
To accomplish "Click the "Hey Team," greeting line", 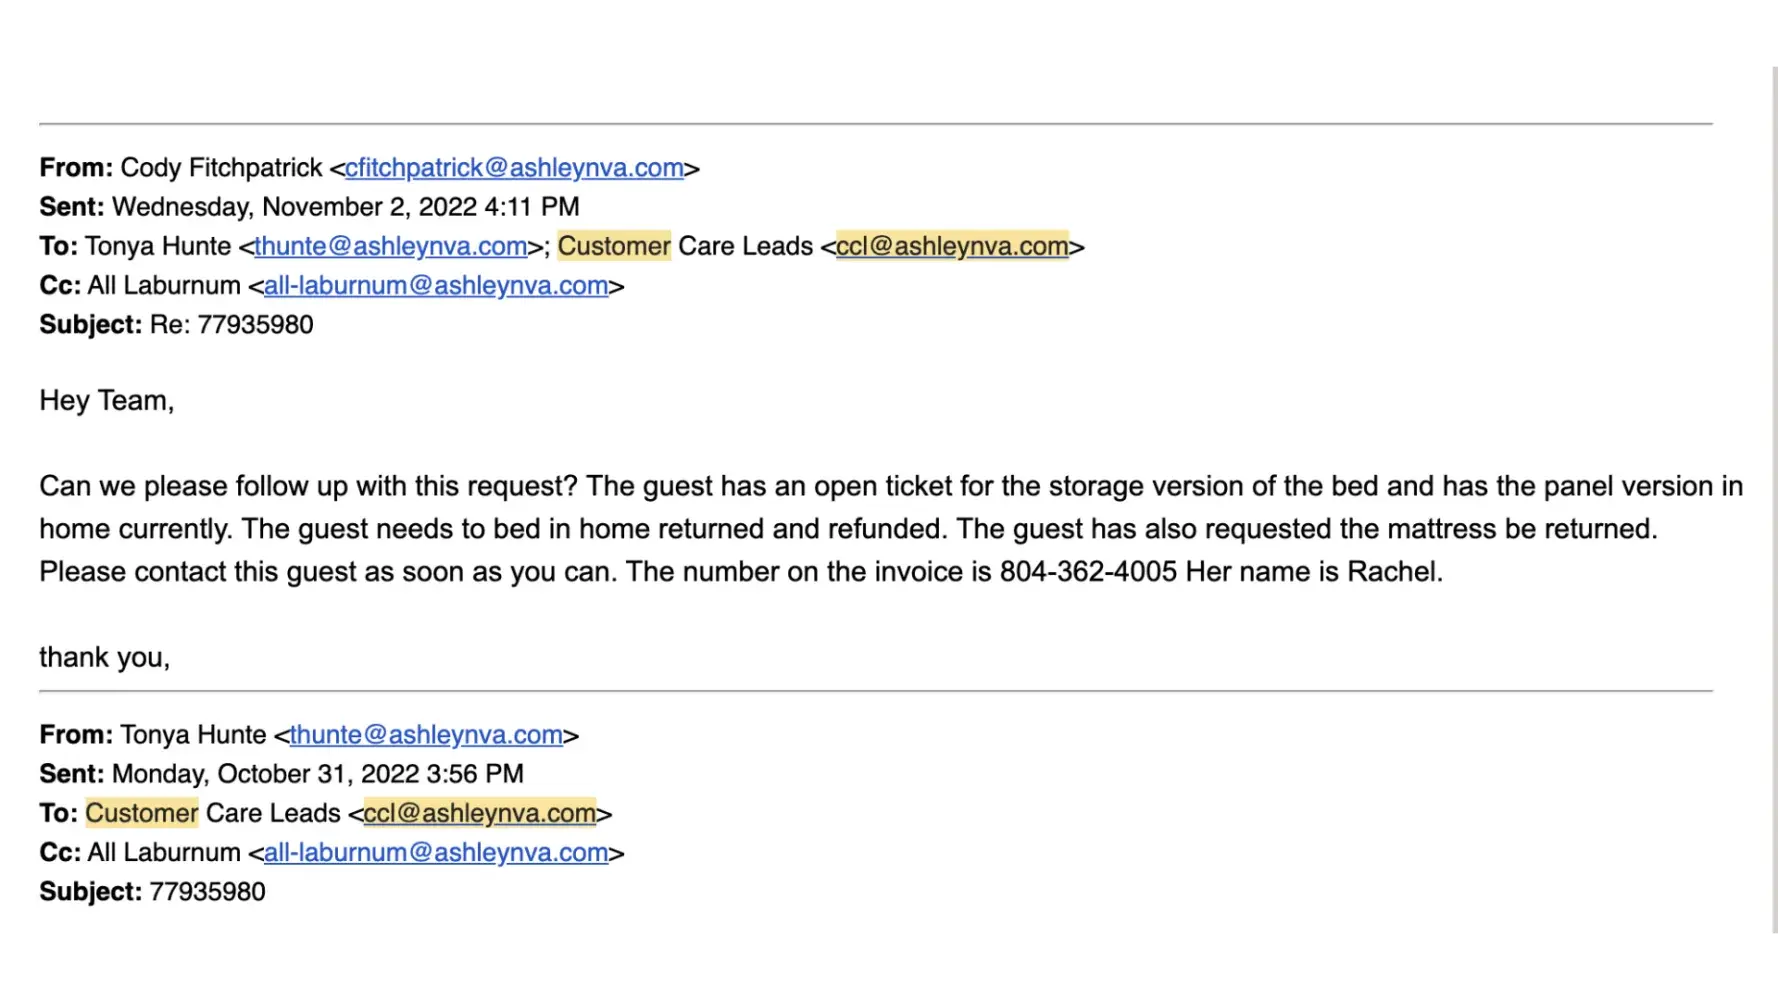I will 107,401.
